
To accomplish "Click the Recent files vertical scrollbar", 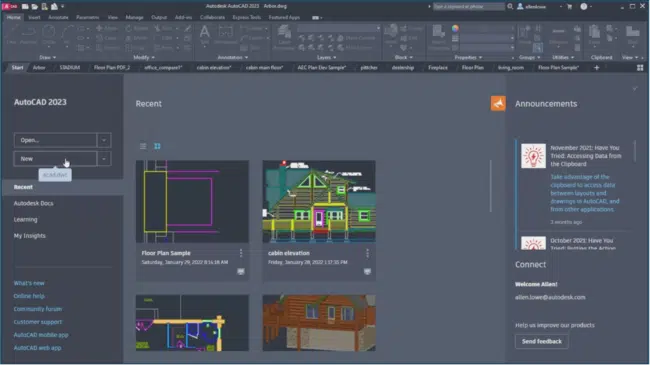I will click(491, 186).
